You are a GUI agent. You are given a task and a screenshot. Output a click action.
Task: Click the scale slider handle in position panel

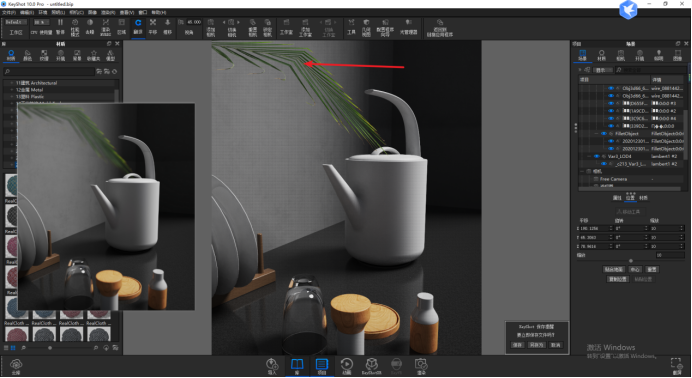click(x=631, y=261)
